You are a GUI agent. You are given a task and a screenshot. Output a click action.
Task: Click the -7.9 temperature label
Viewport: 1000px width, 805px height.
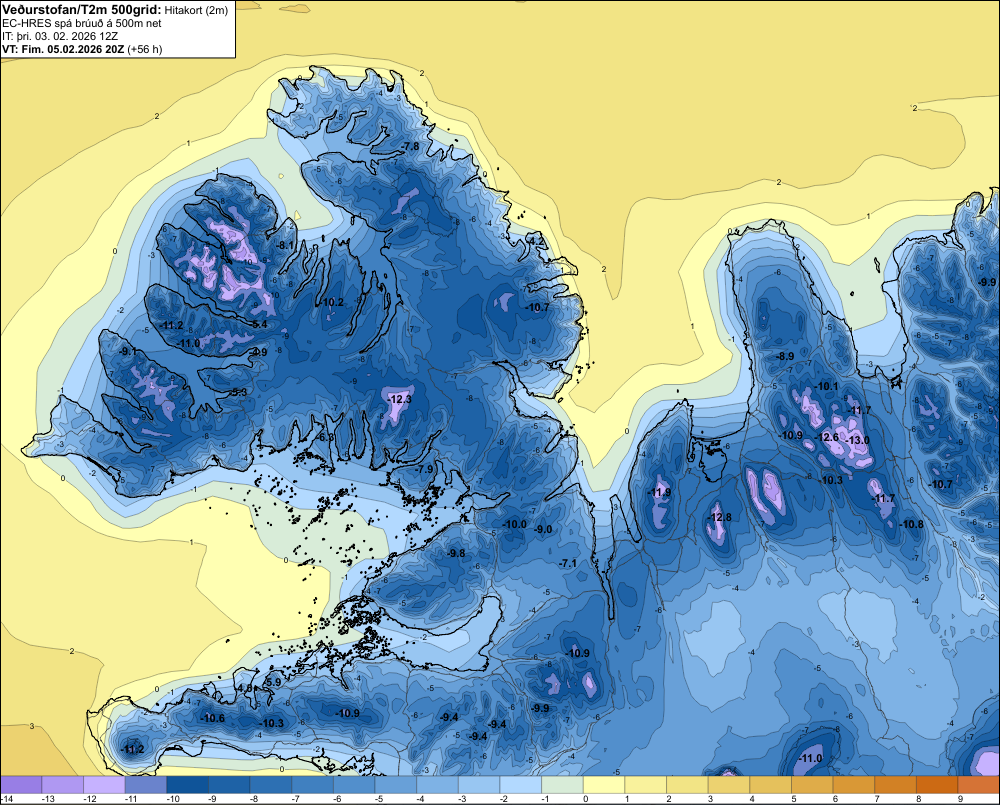pos(424,469)
